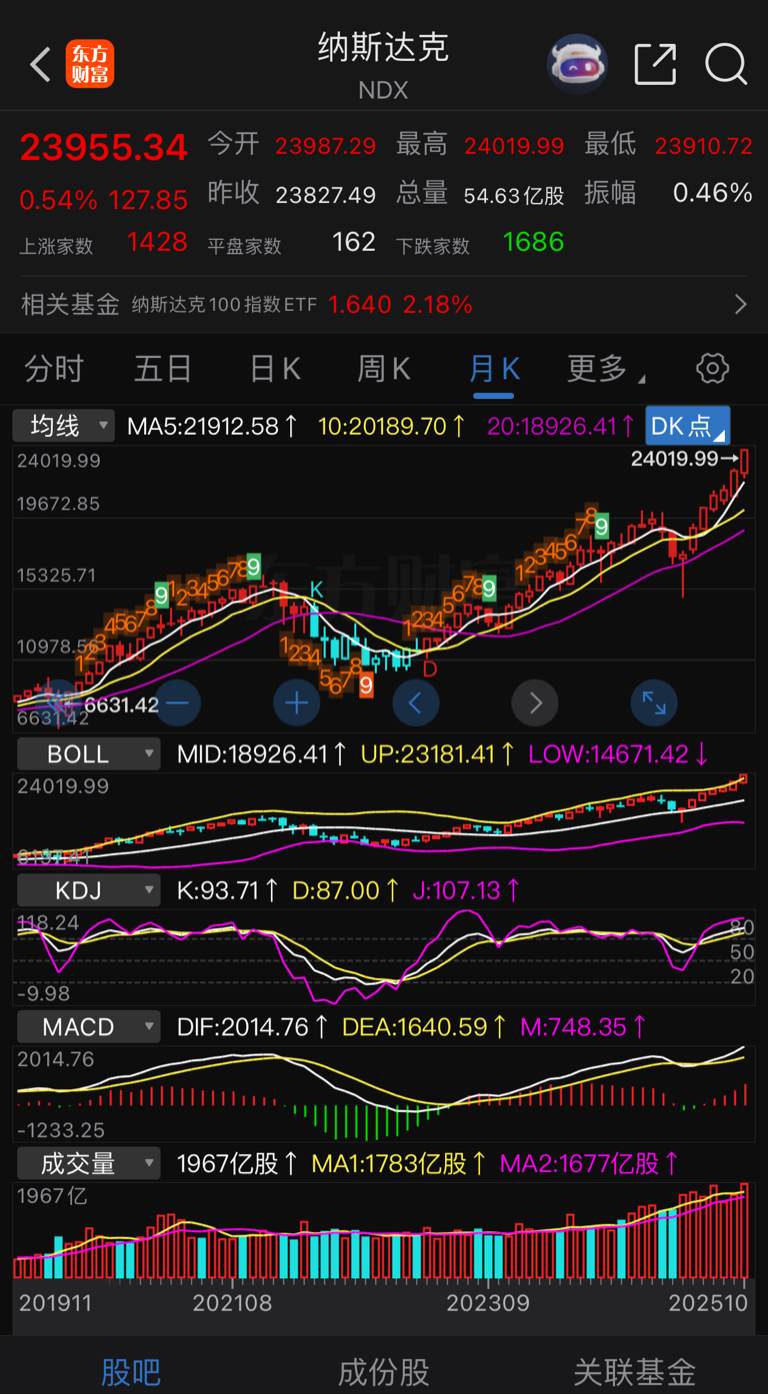Viewport: 768px width, 1395px height.
Task: Tap the 平盘家数 162 value
Action: (x=354, y=242)
